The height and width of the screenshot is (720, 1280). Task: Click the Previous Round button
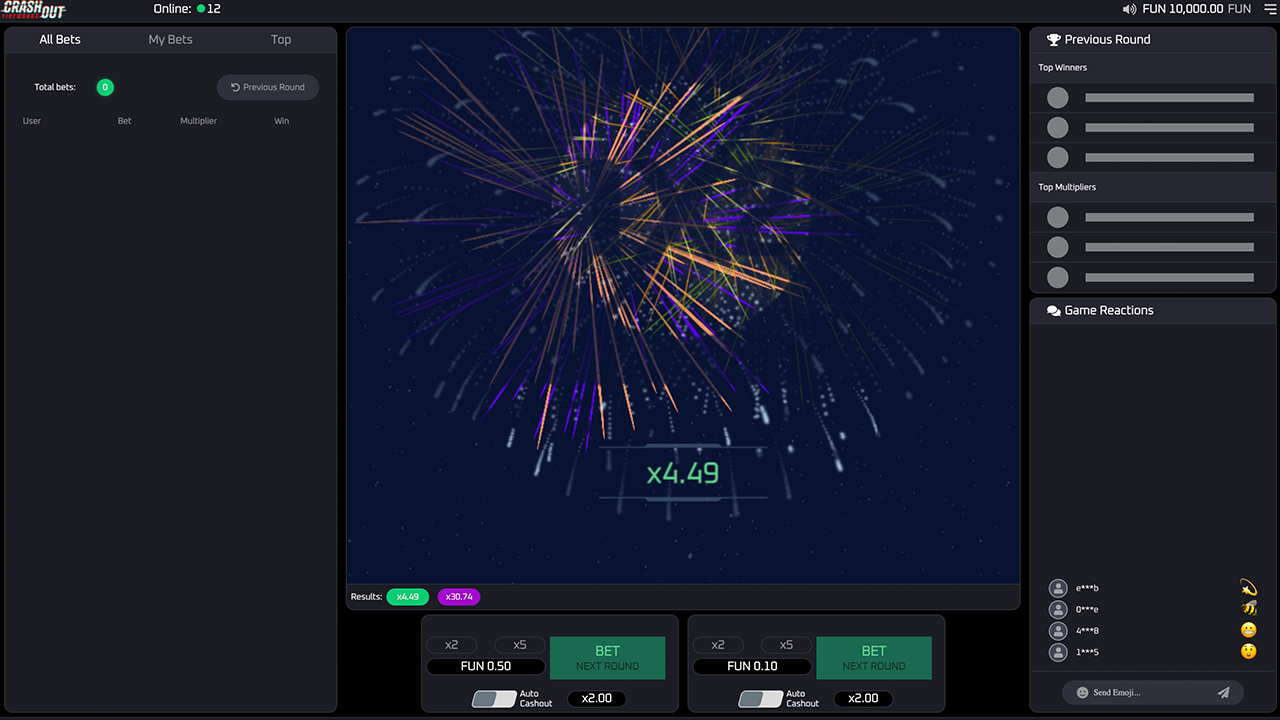click(x=268, y=87)
